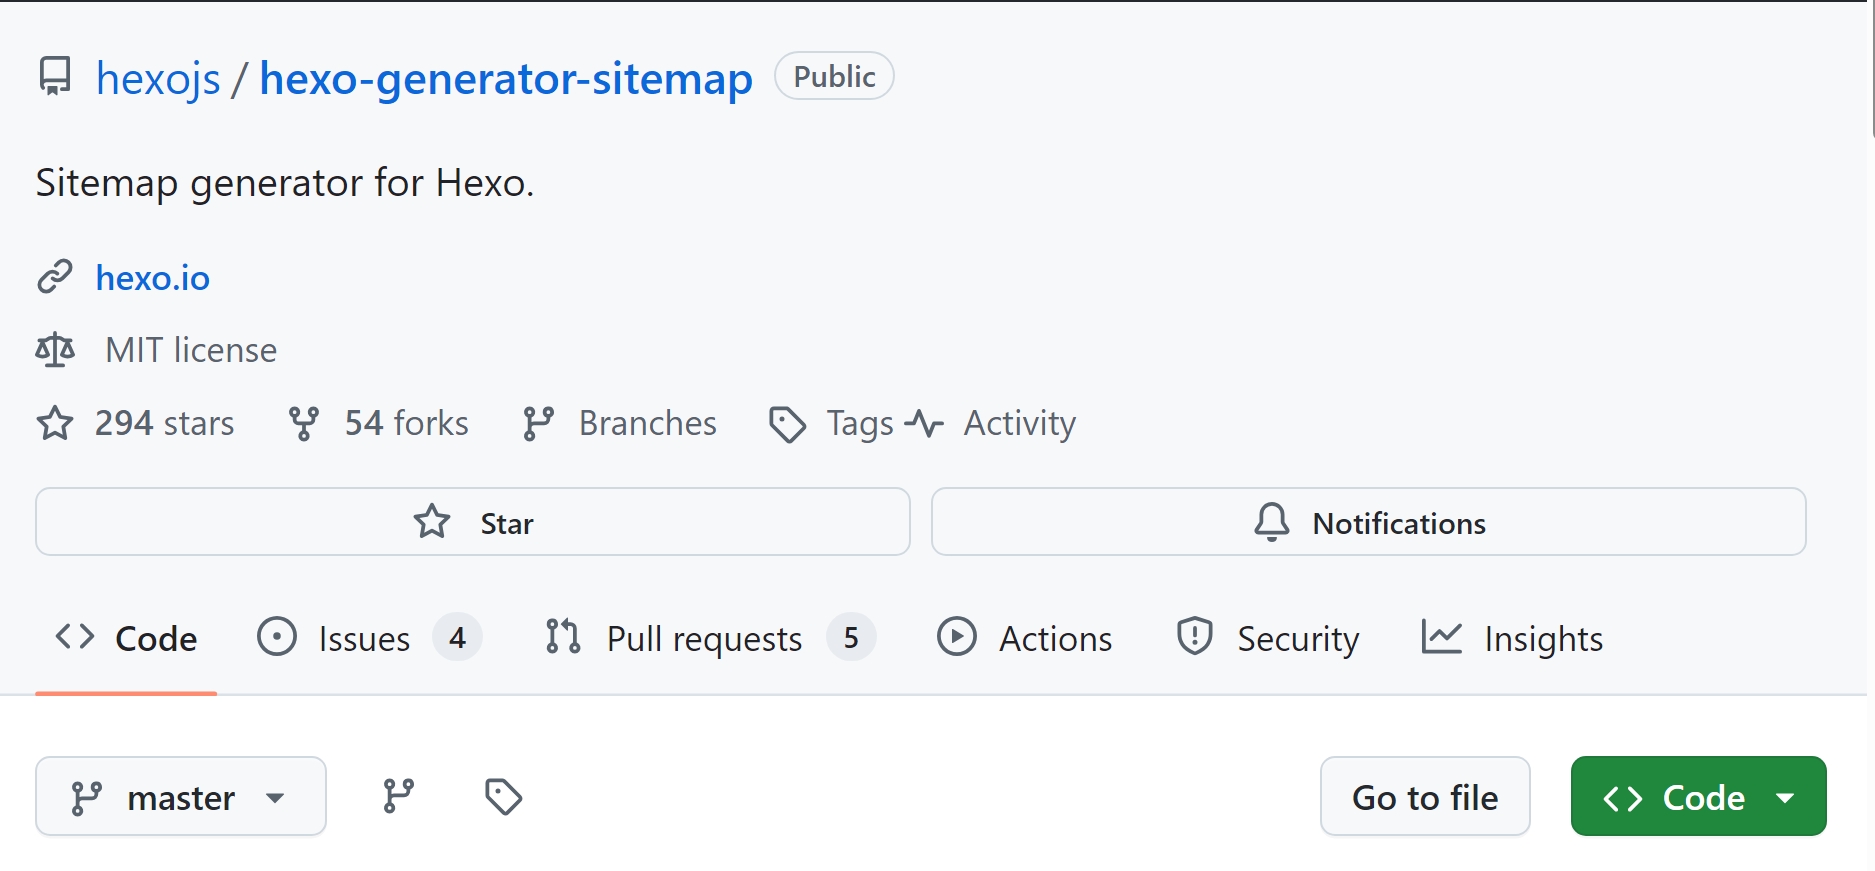Click the repository book icon
Viewport: 1875px width, 871px height.
pos(55,76)
